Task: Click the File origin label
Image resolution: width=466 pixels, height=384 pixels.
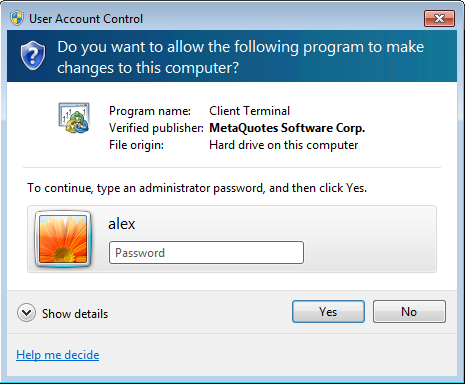Action: pyautogui.click(x=136, y=145)
